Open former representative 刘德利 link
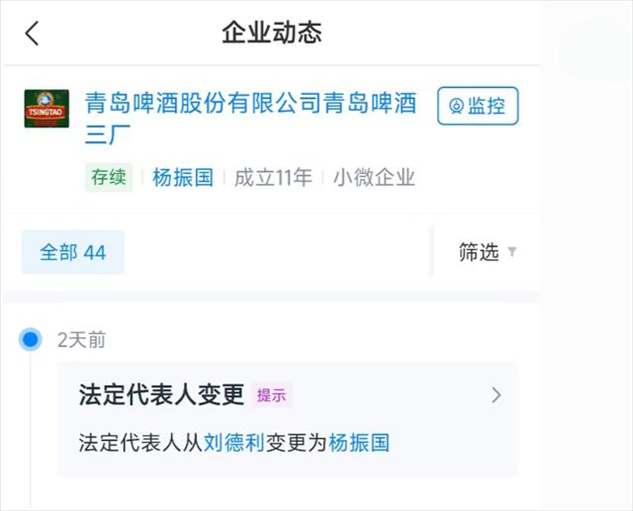 click(x=234, y=442)
